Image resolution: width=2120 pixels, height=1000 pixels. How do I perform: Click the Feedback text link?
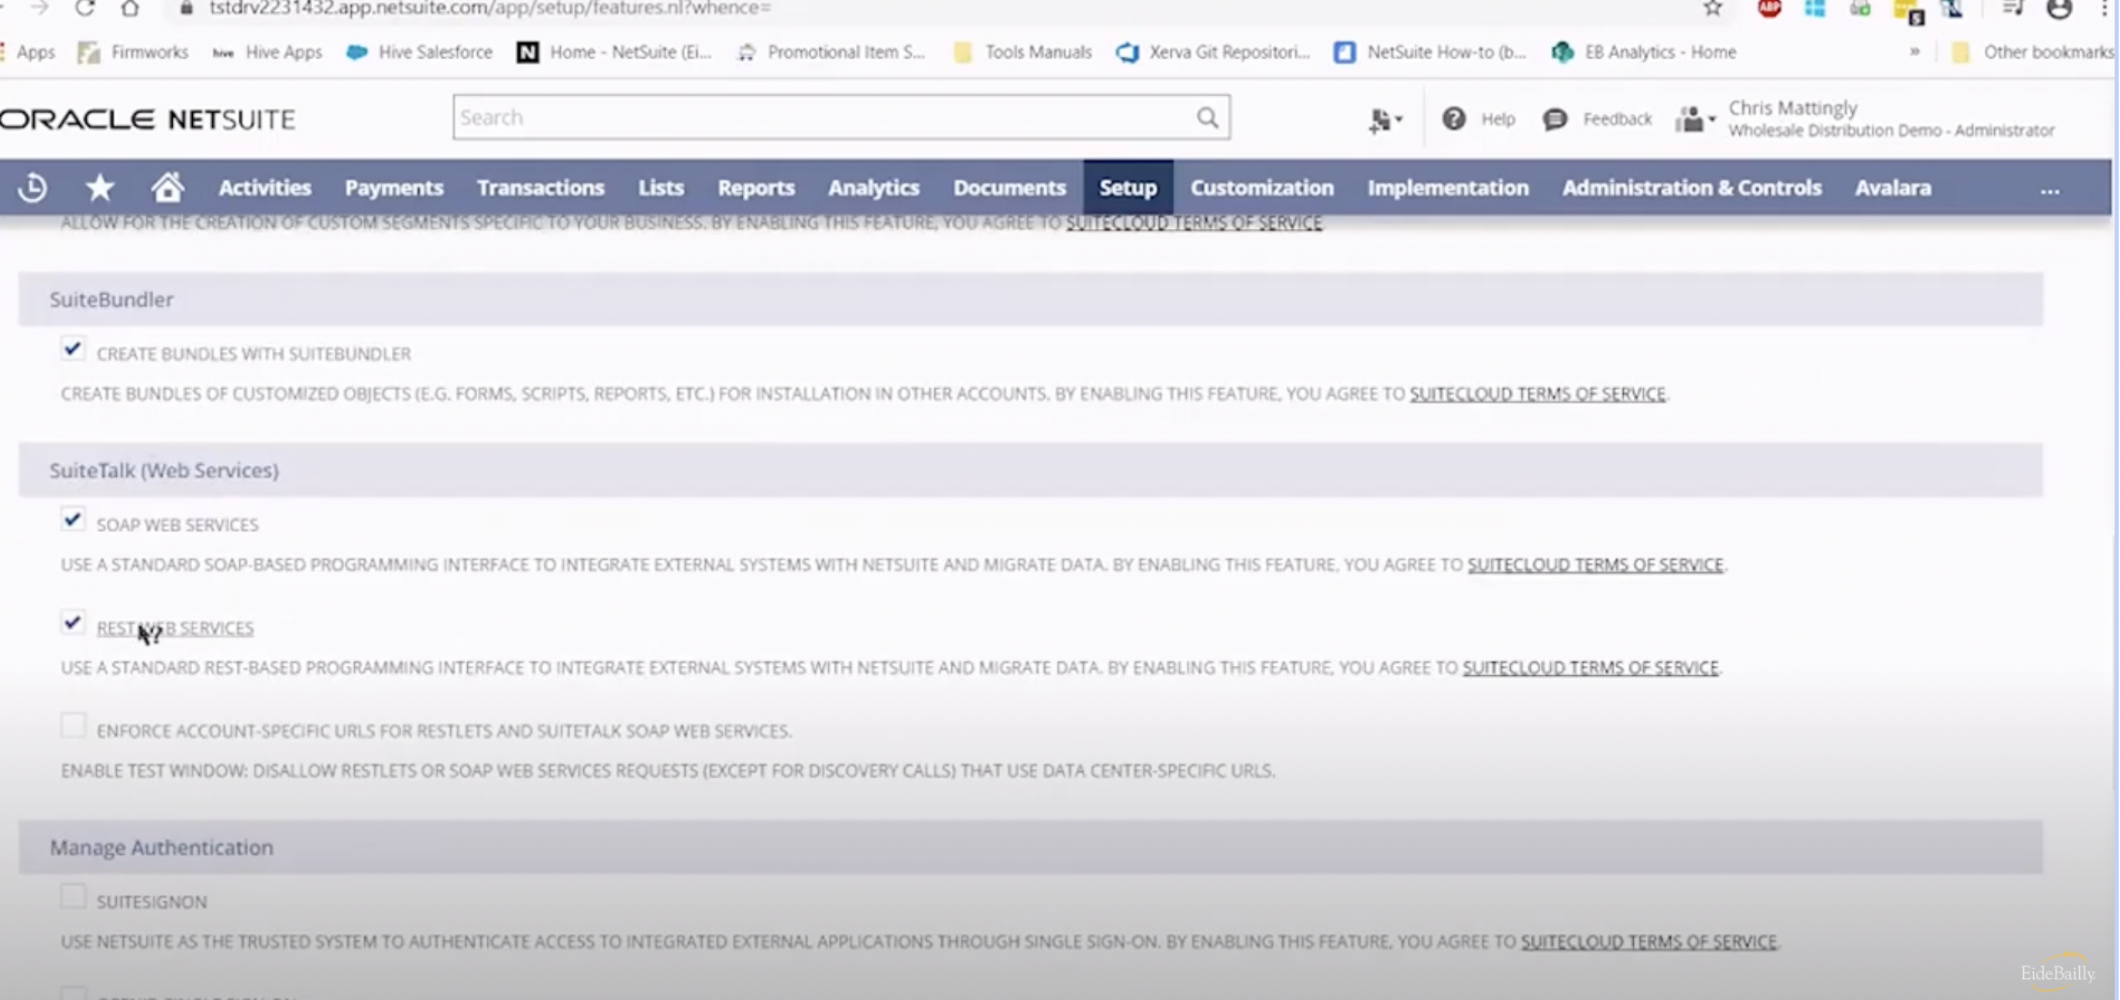pos(1617,119)
